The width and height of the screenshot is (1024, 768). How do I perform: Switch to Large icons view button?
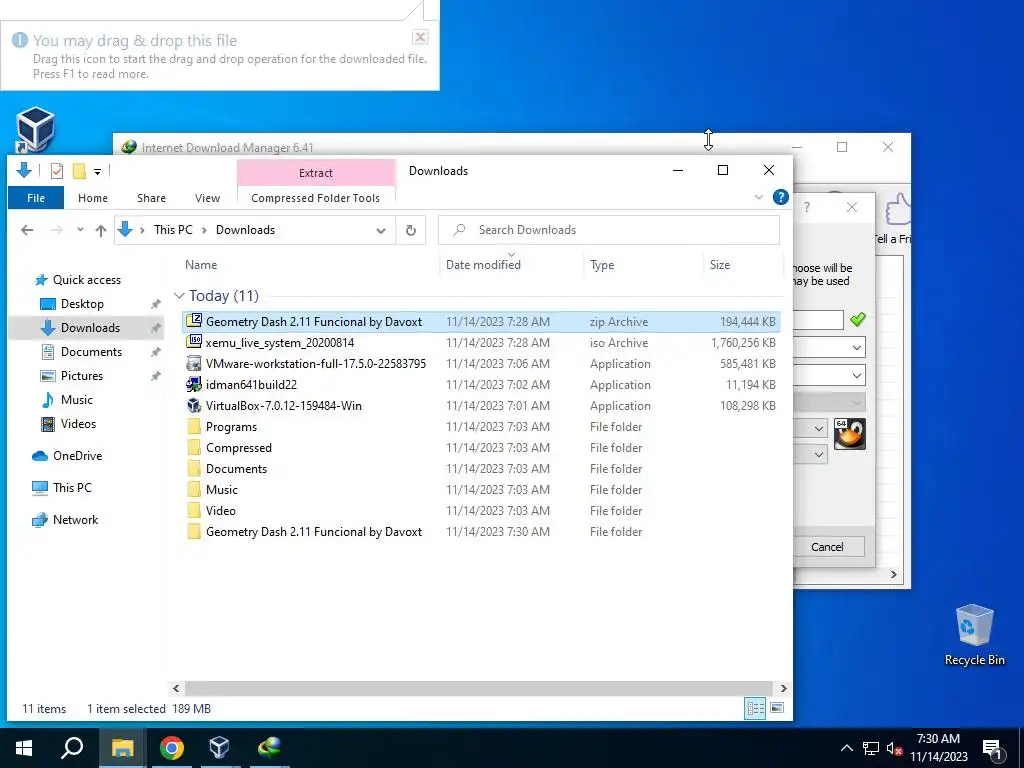pos(776,708)
